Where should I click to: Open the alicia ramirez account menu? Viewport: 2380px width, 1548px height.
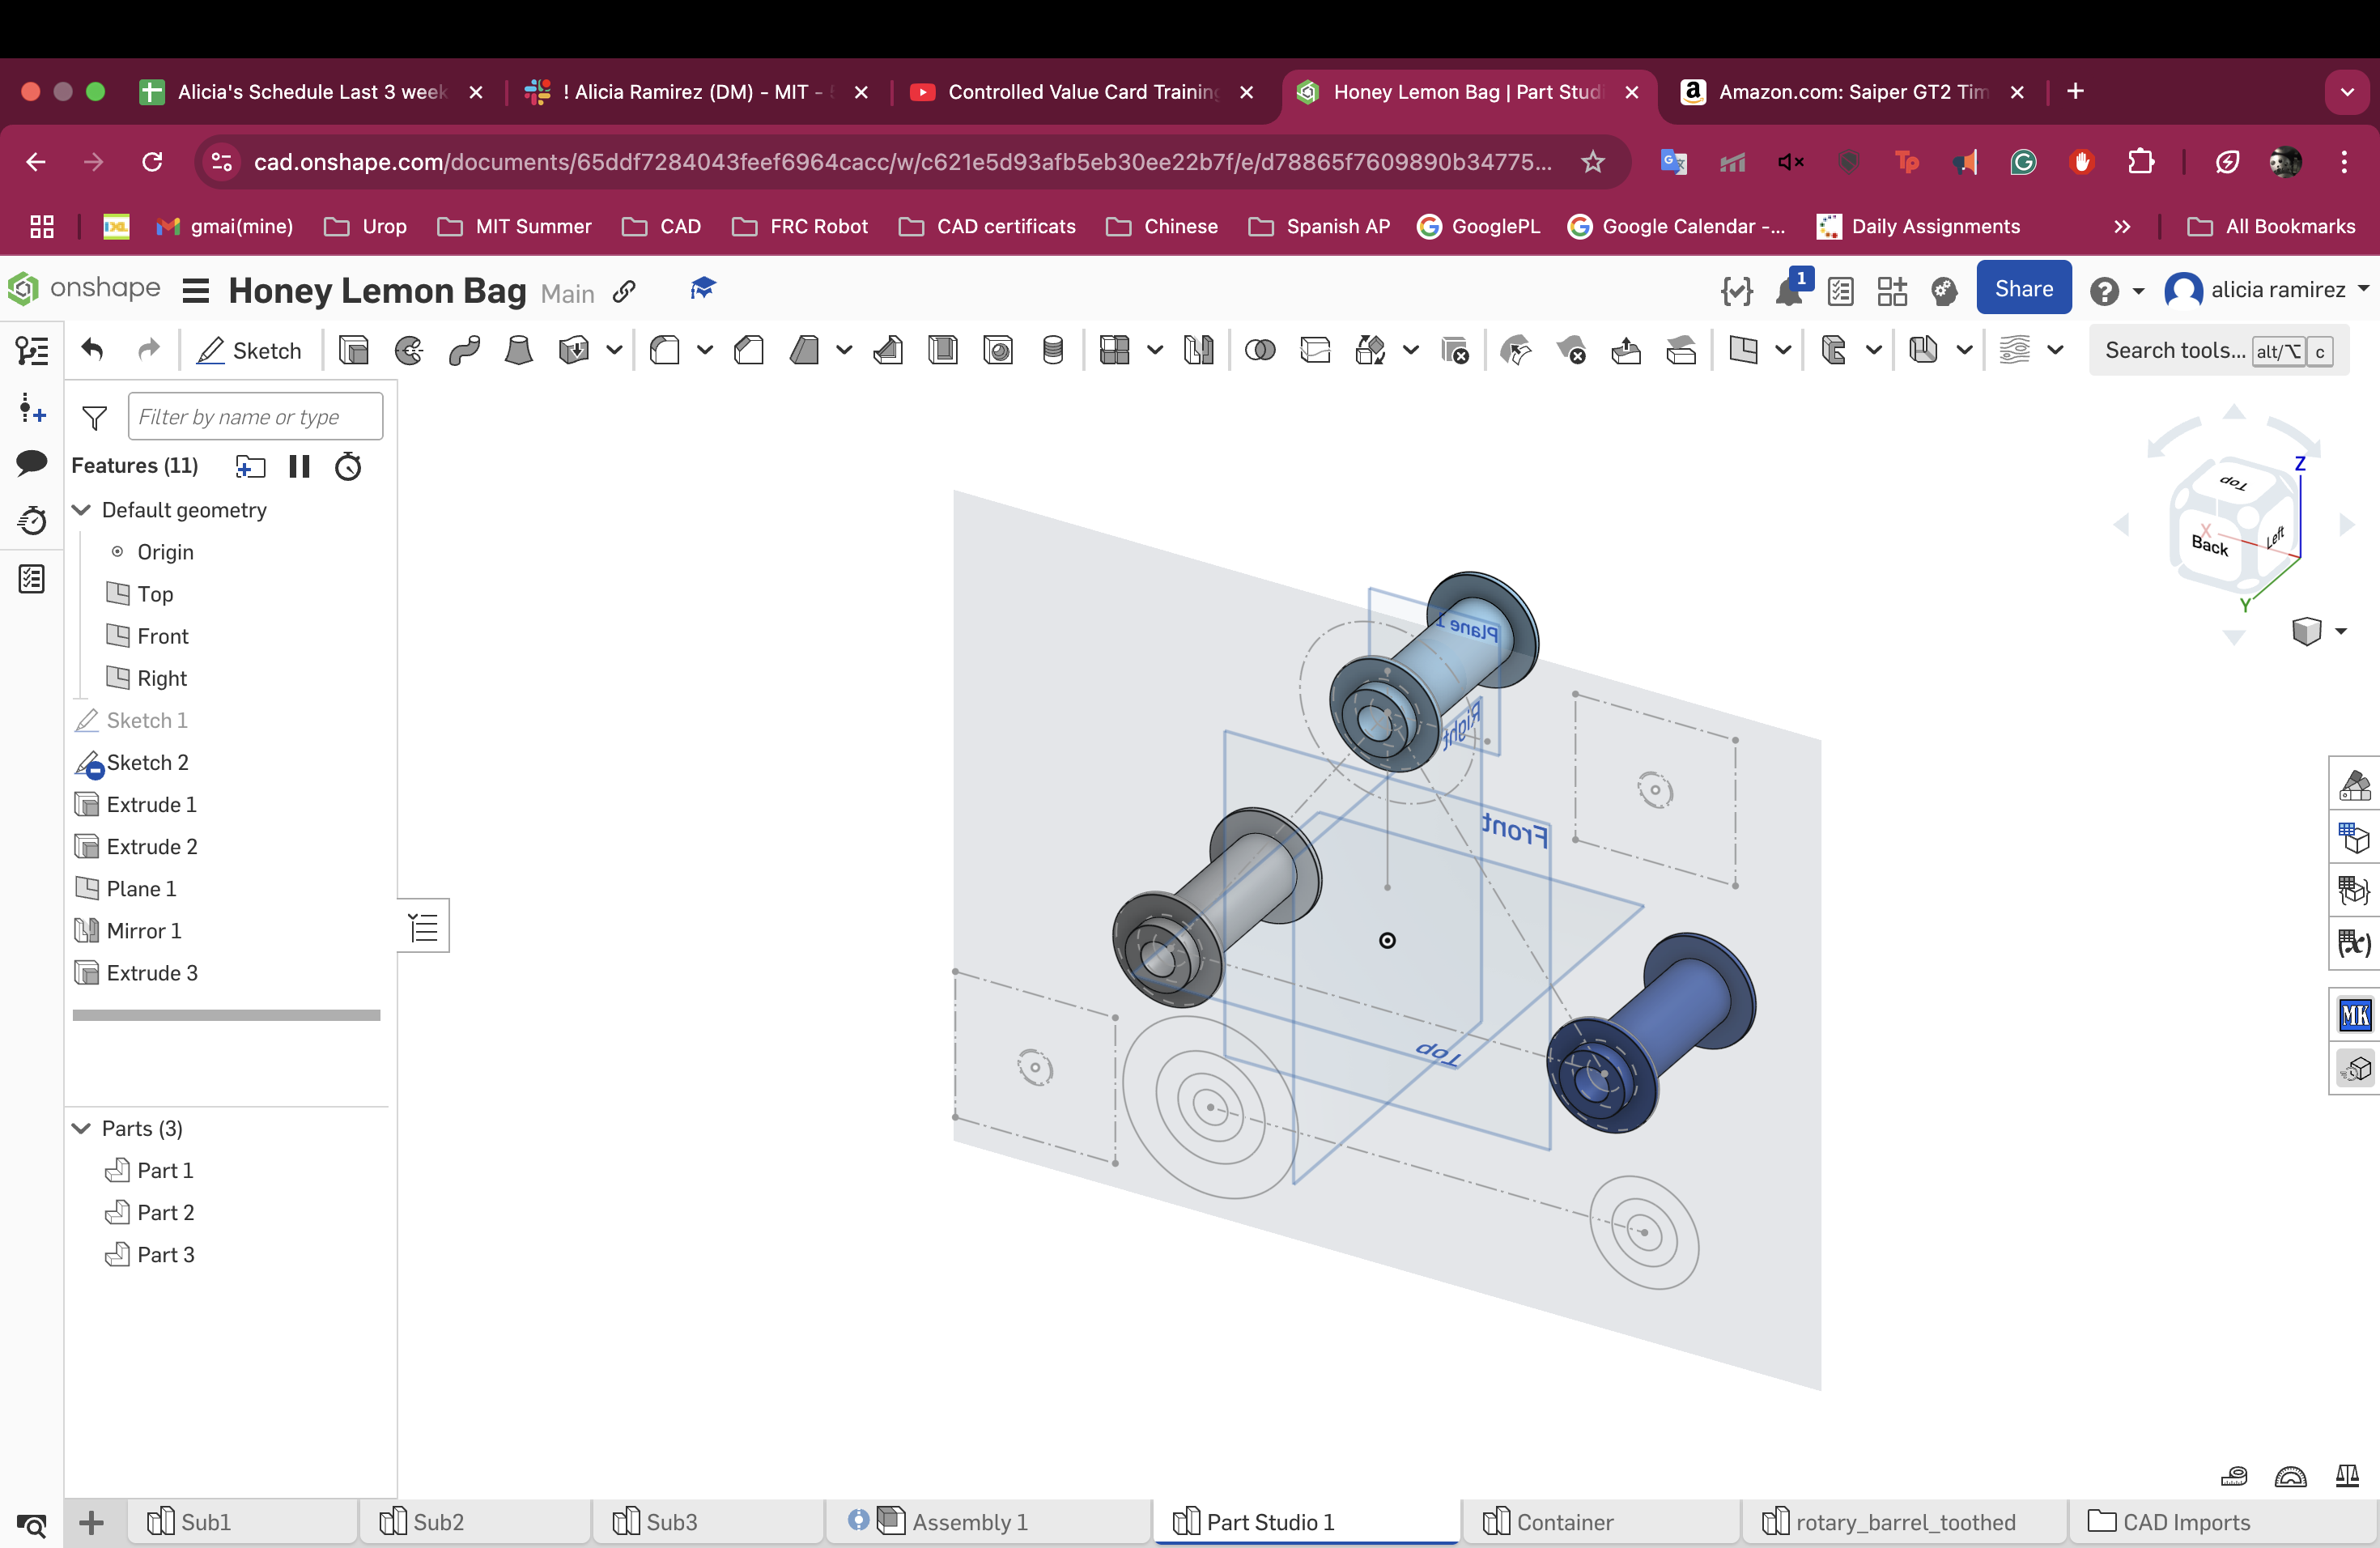coord(2267,290)
